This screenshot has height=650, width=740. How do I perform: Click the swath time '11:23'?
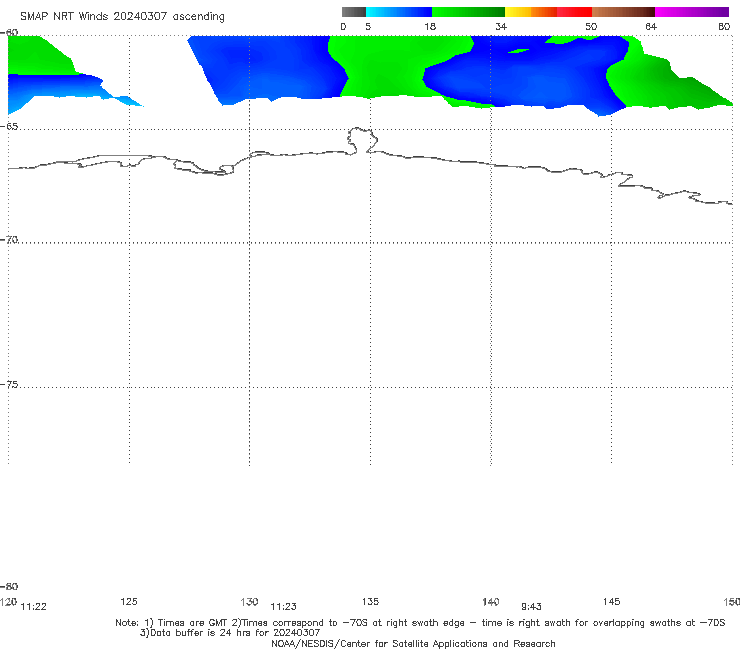click(x=283, y=607)
